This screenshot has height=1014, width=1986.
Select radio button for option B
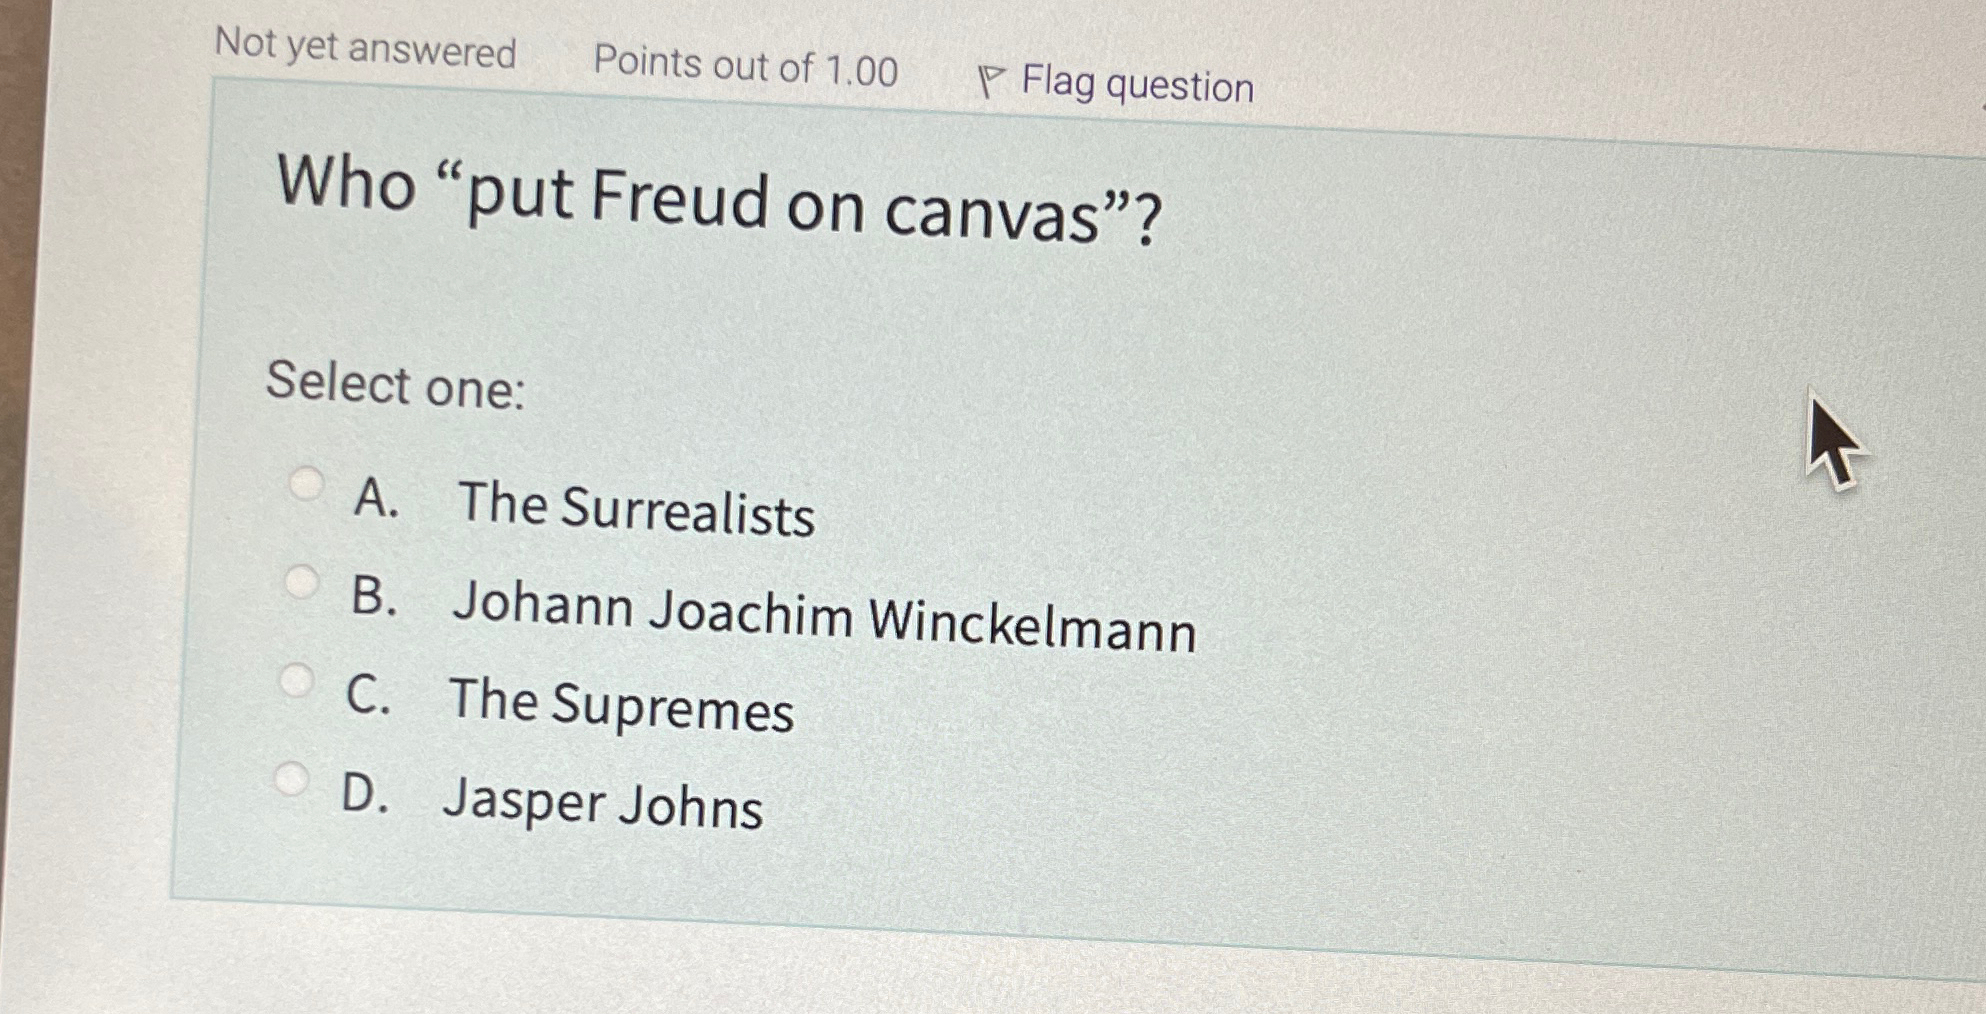click(x=301, y=583)
